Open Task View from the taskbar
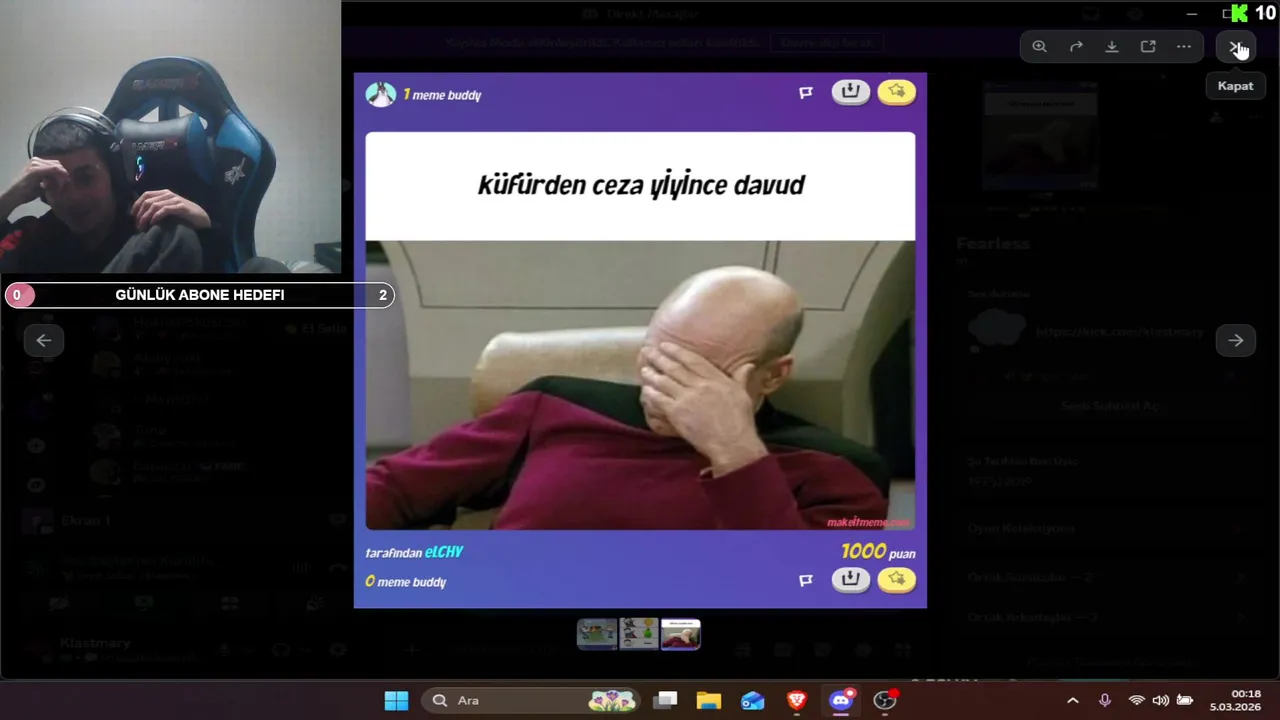This screenshot has width=1280, height=720. coord(665,700)
